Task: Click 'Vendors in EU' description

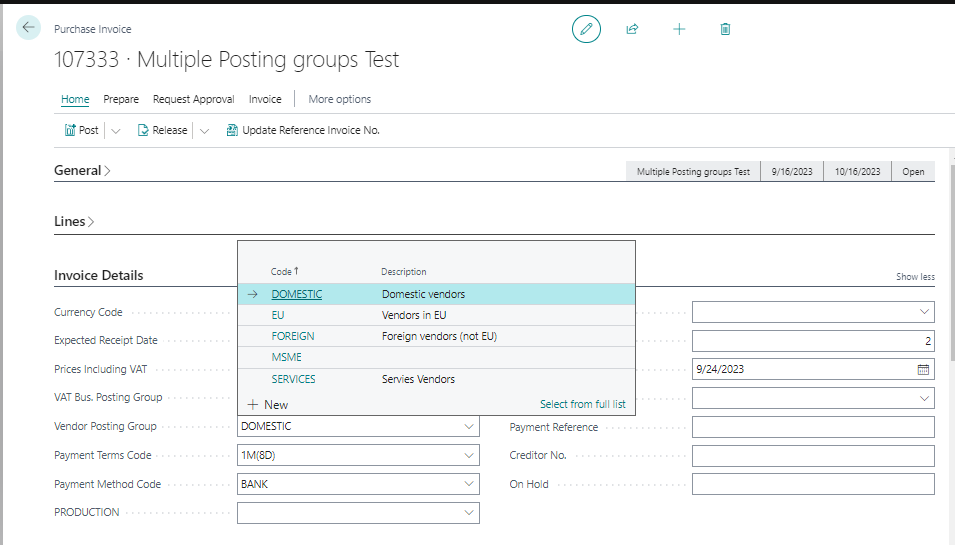Action: (414, 315)
